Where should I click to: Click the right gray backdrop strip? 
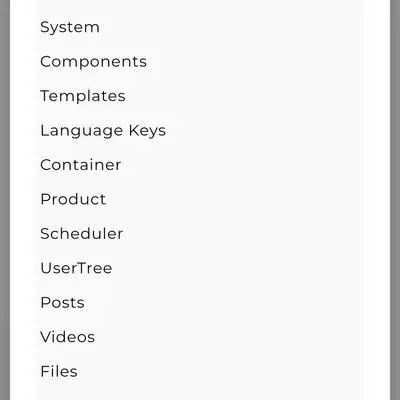pos(395,200)
